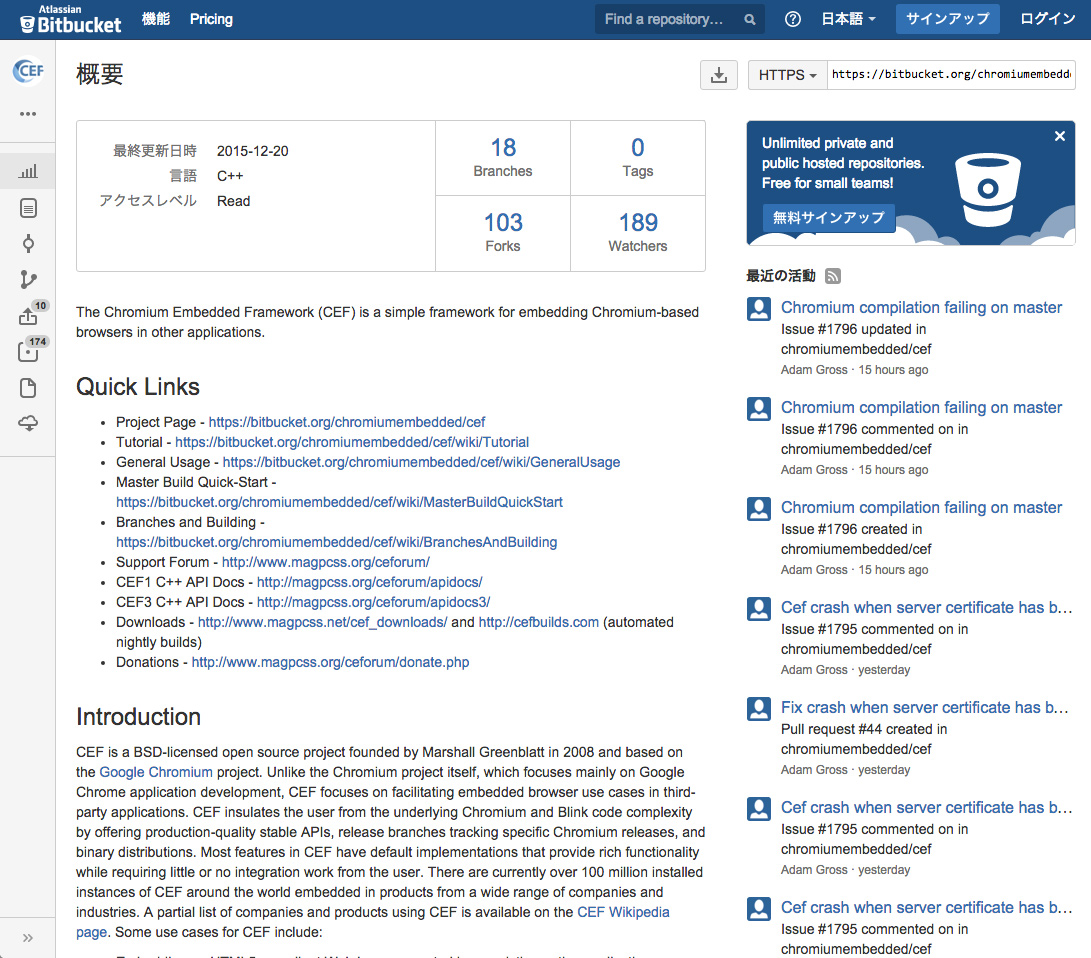Click the Bitbucket bucket illustration in banner

click(987, 190)
